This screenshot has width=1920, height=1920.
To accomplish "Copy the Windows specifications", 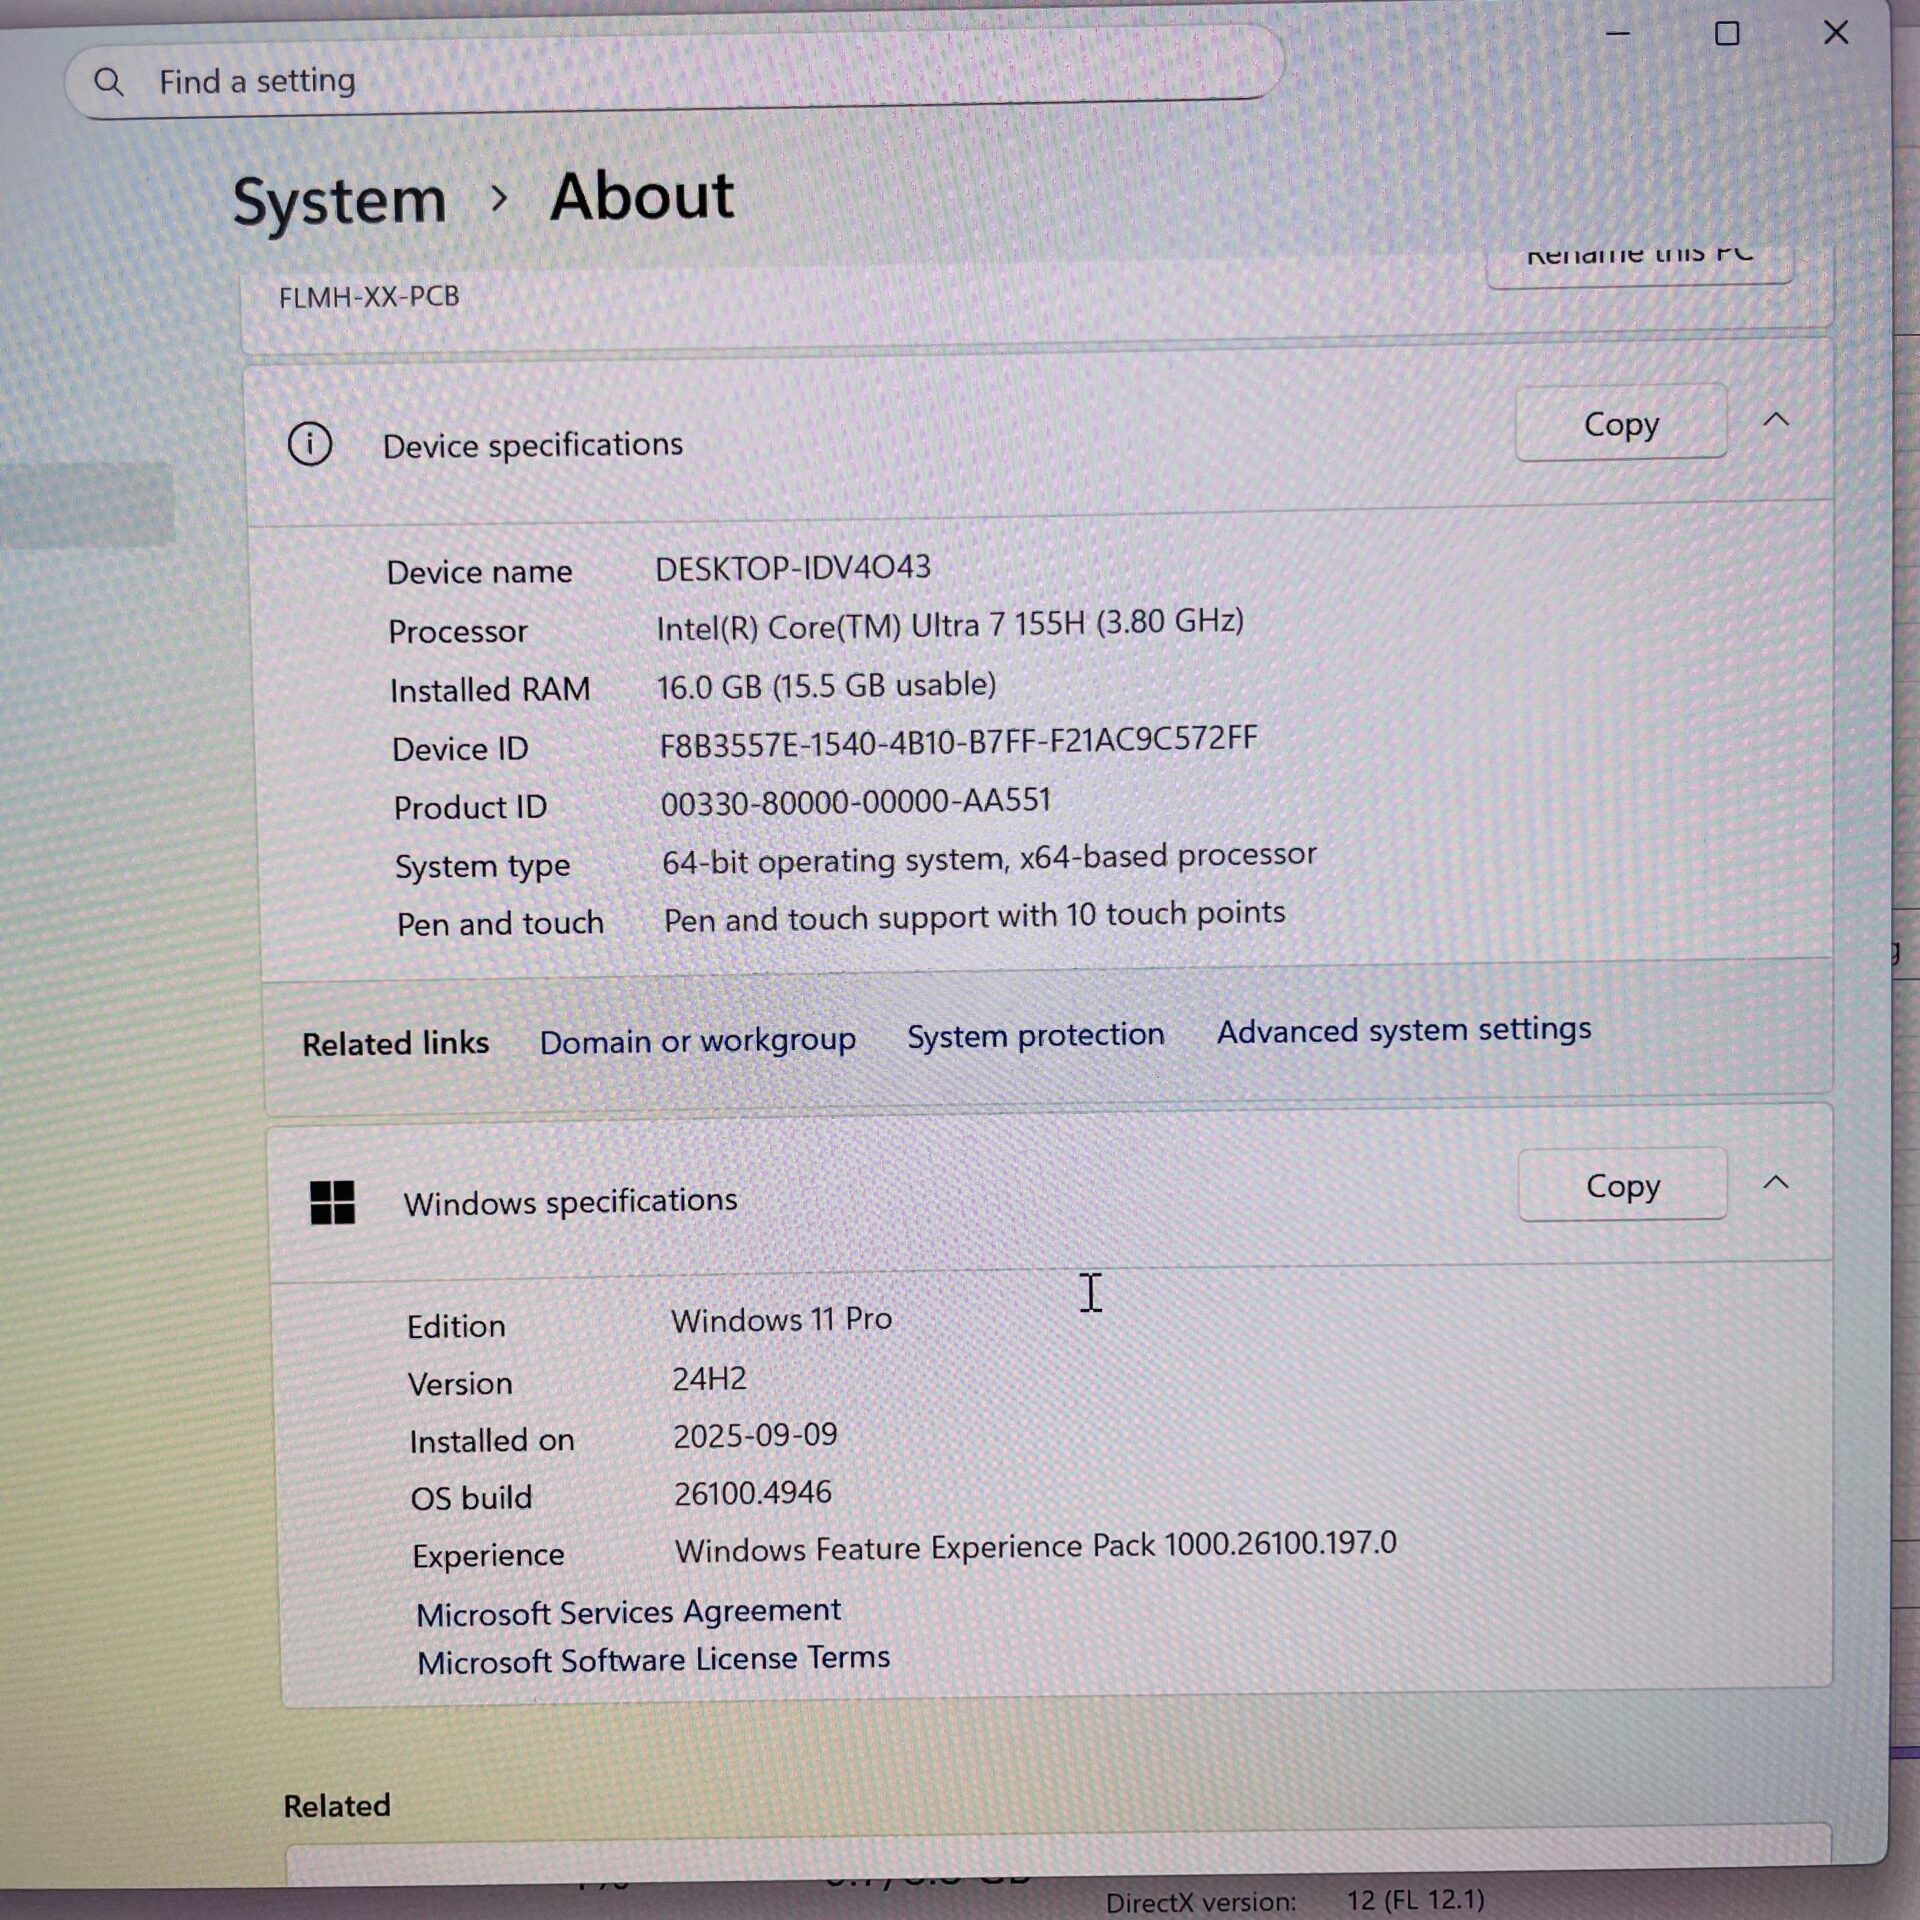I will tap(1622, 1186).
